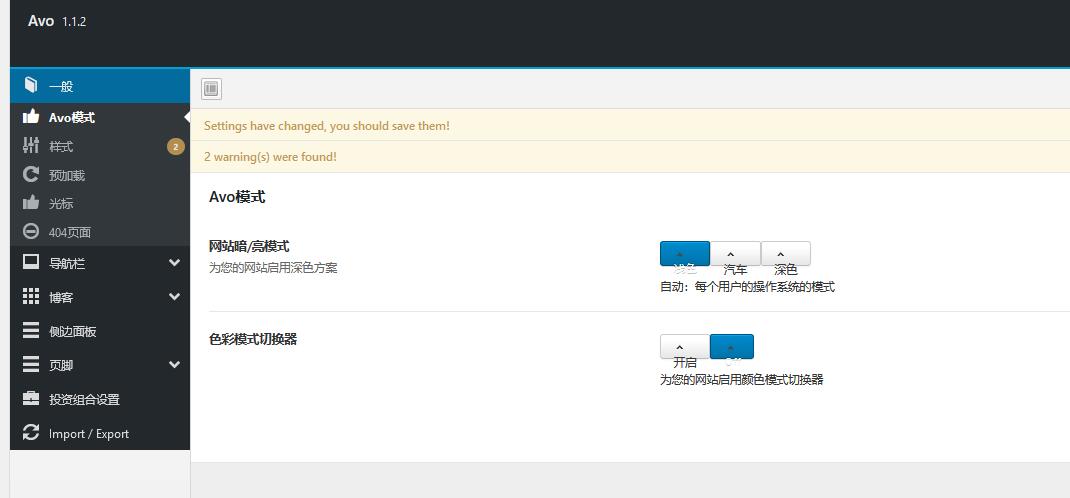This screenshot has height=498, width=1070.
Task: Expand the 导航栏 section chevron
Action: pos(174,263)
